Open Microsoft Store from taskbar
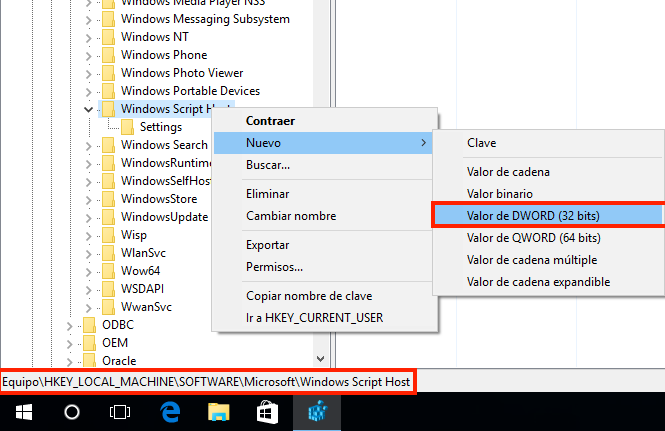The width and height of the screenshot is (665, 431). pyautogui.click(x=267, y=411)
